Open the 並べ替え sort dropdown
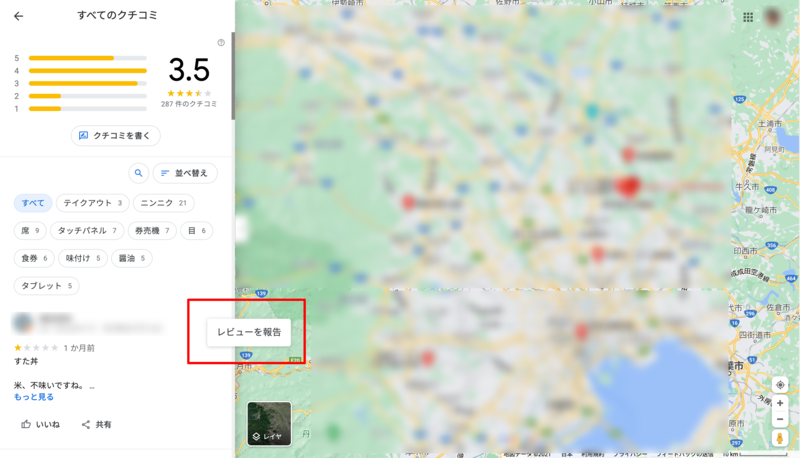The width and height of the screenshot is (800, 458). point(185,173)
